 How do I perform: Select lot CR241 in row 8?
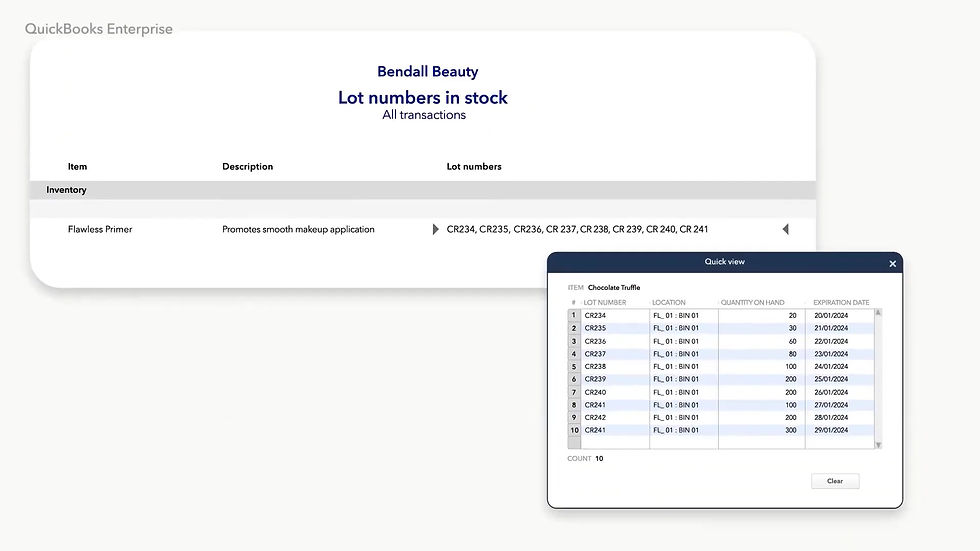tap(595, 405)
